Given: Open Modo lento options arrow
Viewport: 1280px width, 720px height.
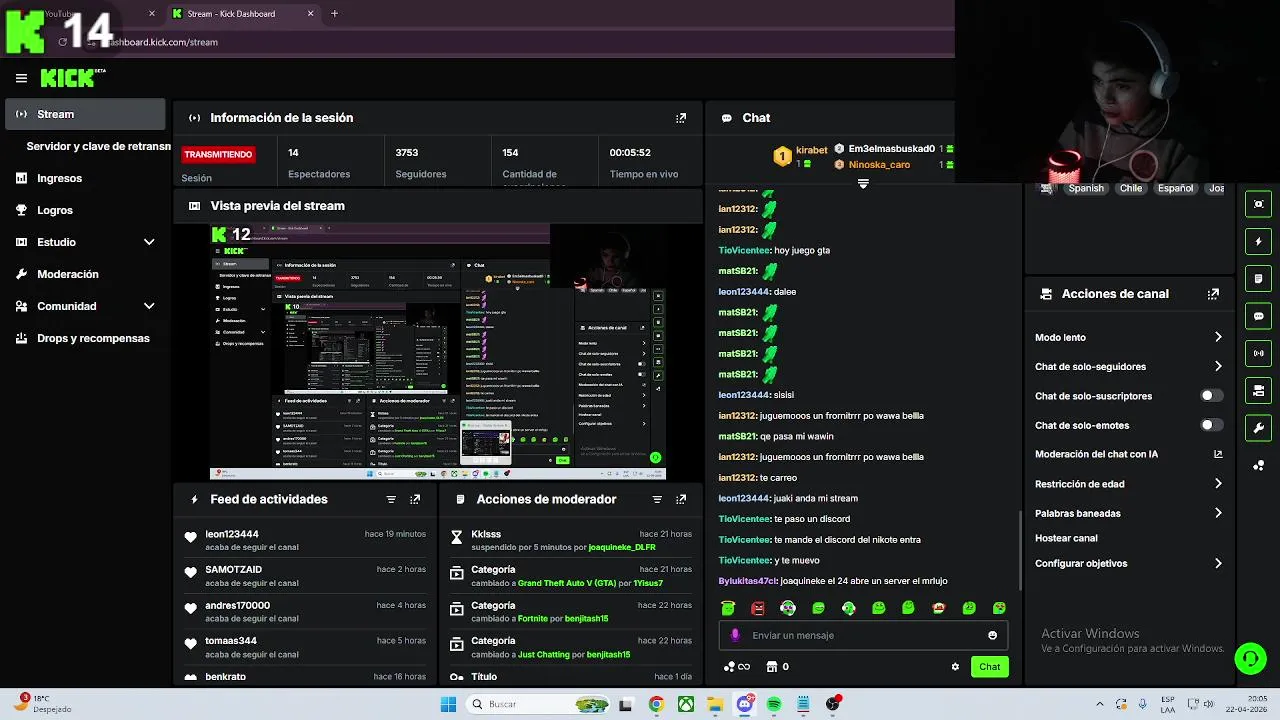Looking at the screenshot, I should point(1218,337).
